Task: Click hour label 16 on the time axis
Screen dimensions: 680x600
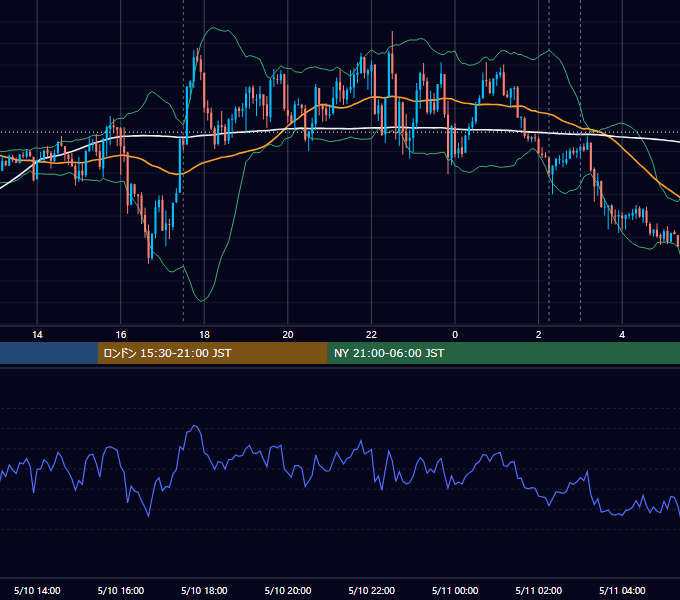Action: tap(121, 335)
